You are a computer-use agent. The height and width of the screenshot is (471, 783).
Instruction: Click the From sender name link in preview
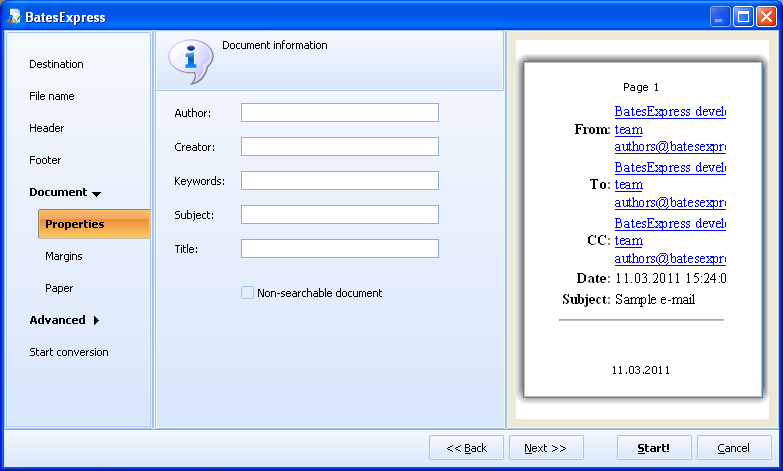pyautogui.click(x=670, y=111)
